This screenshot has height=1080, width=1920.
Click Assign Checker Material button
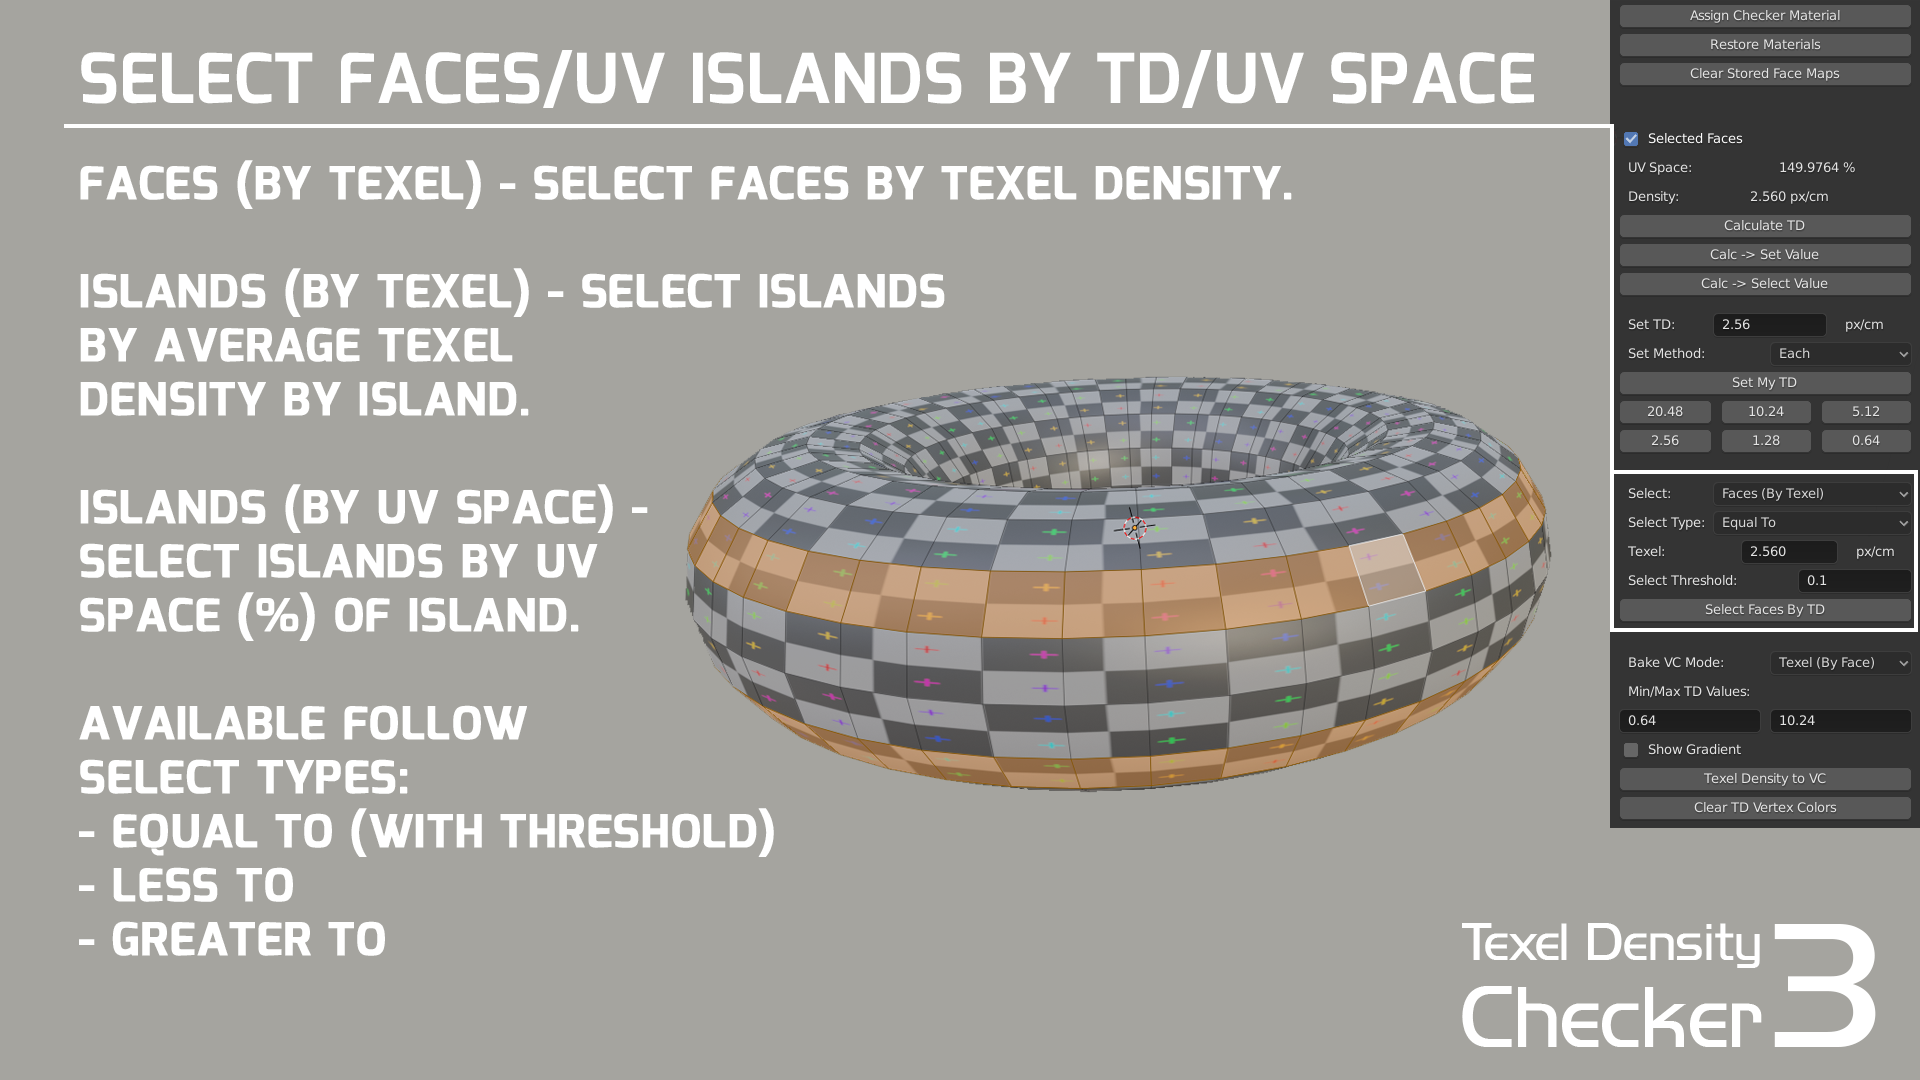pyautogui.click(x=1764, y=15)
